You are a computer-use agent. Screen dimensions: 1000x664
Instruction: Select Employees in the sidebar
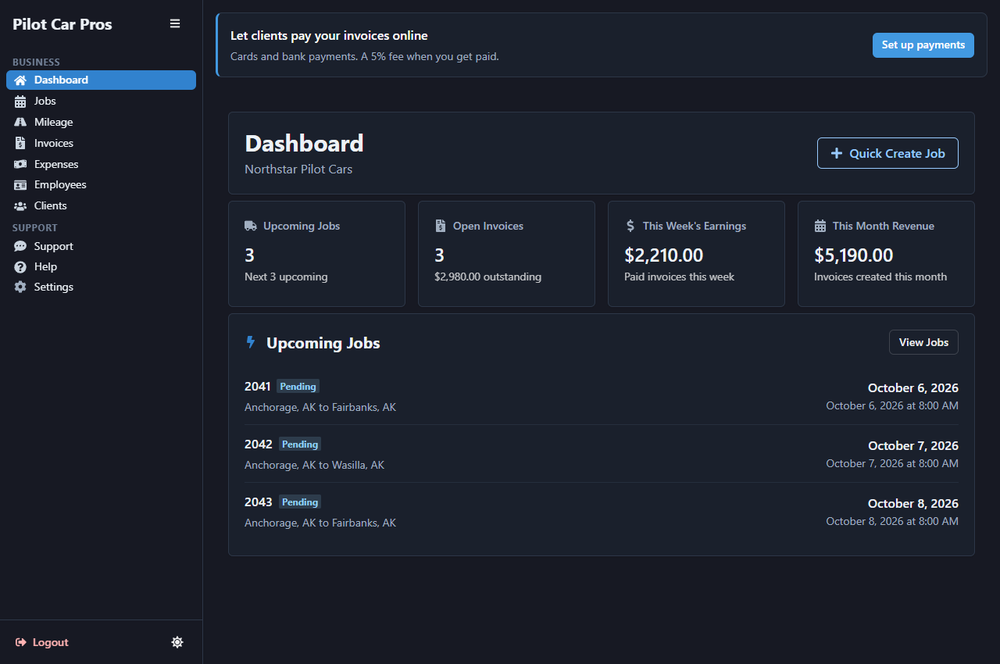tap(101, 184)
